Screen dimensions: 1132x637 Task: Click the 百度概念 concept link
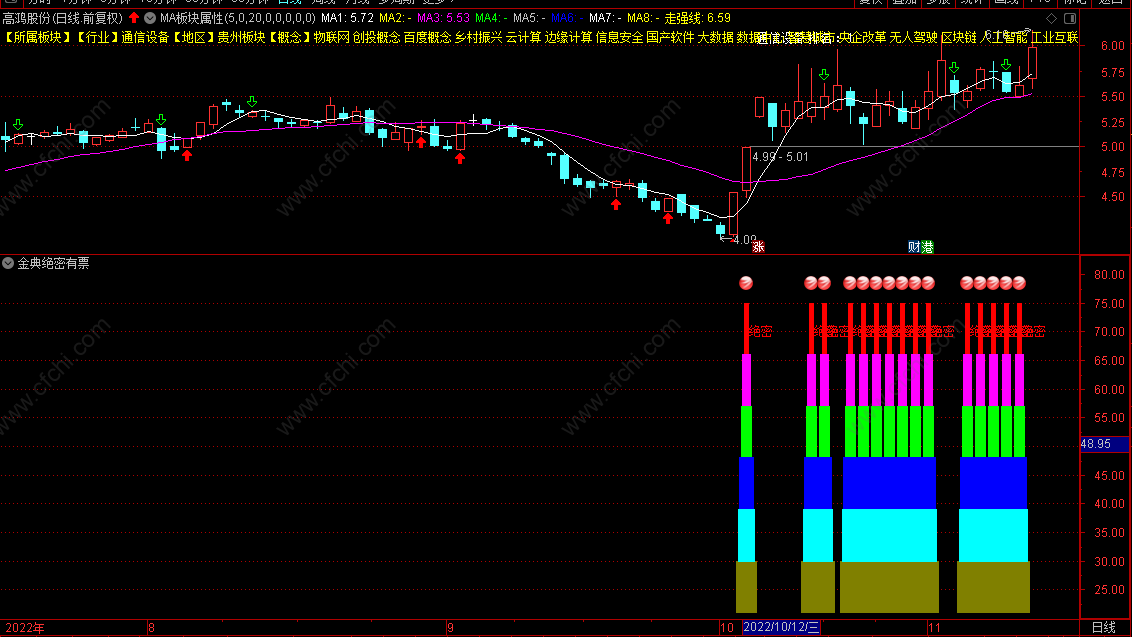(x=427, y=37)
